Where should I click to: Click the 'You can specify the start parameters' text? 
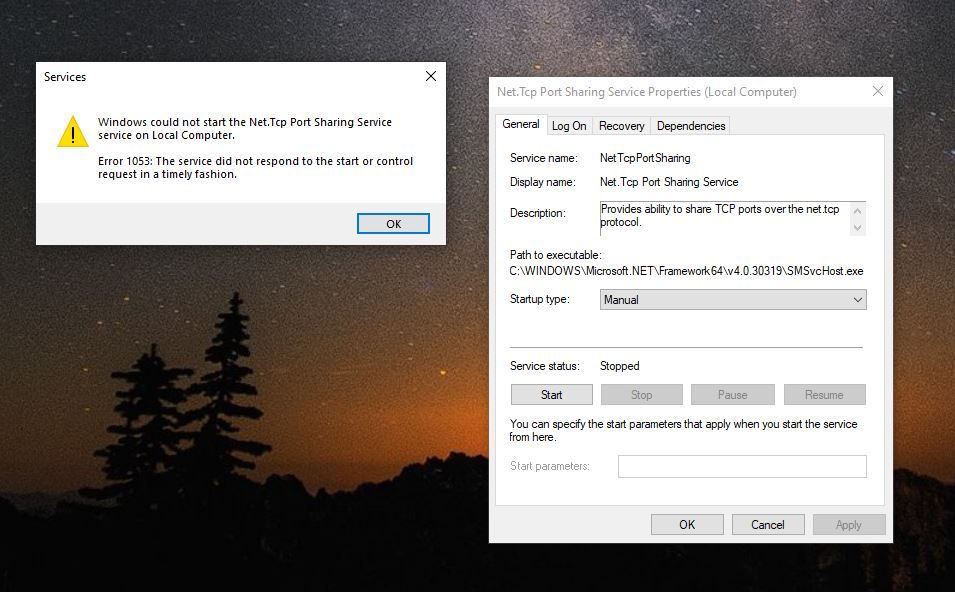pyautogui.click(x=683, y=430)
